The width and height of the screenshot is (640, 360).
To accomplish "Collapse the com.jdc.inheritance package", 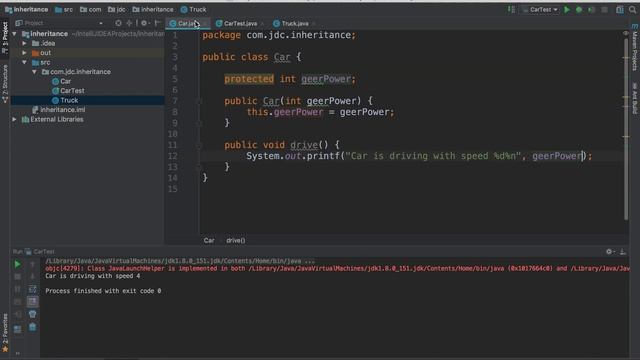I will 34,72.
